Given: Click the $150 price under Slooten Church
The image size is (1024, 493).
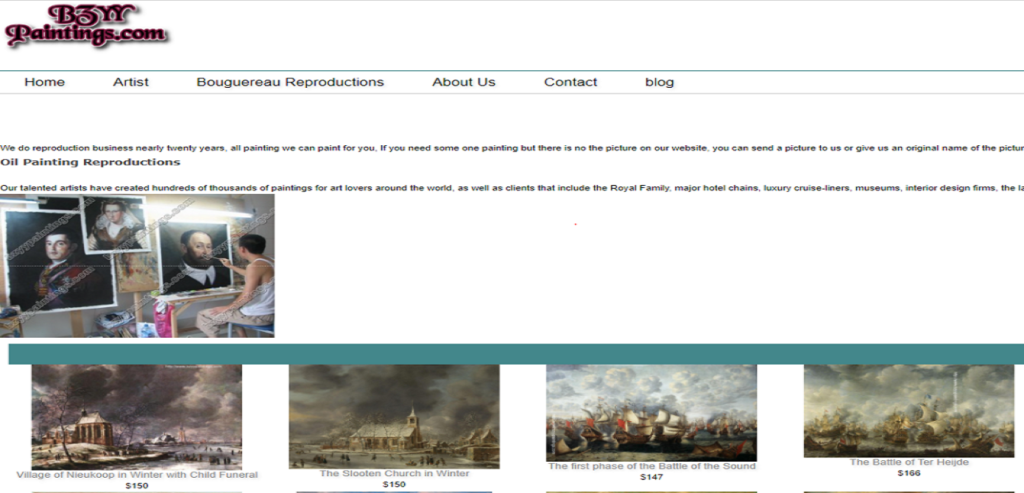Looking at the screenshot, I should coord(394,485).
